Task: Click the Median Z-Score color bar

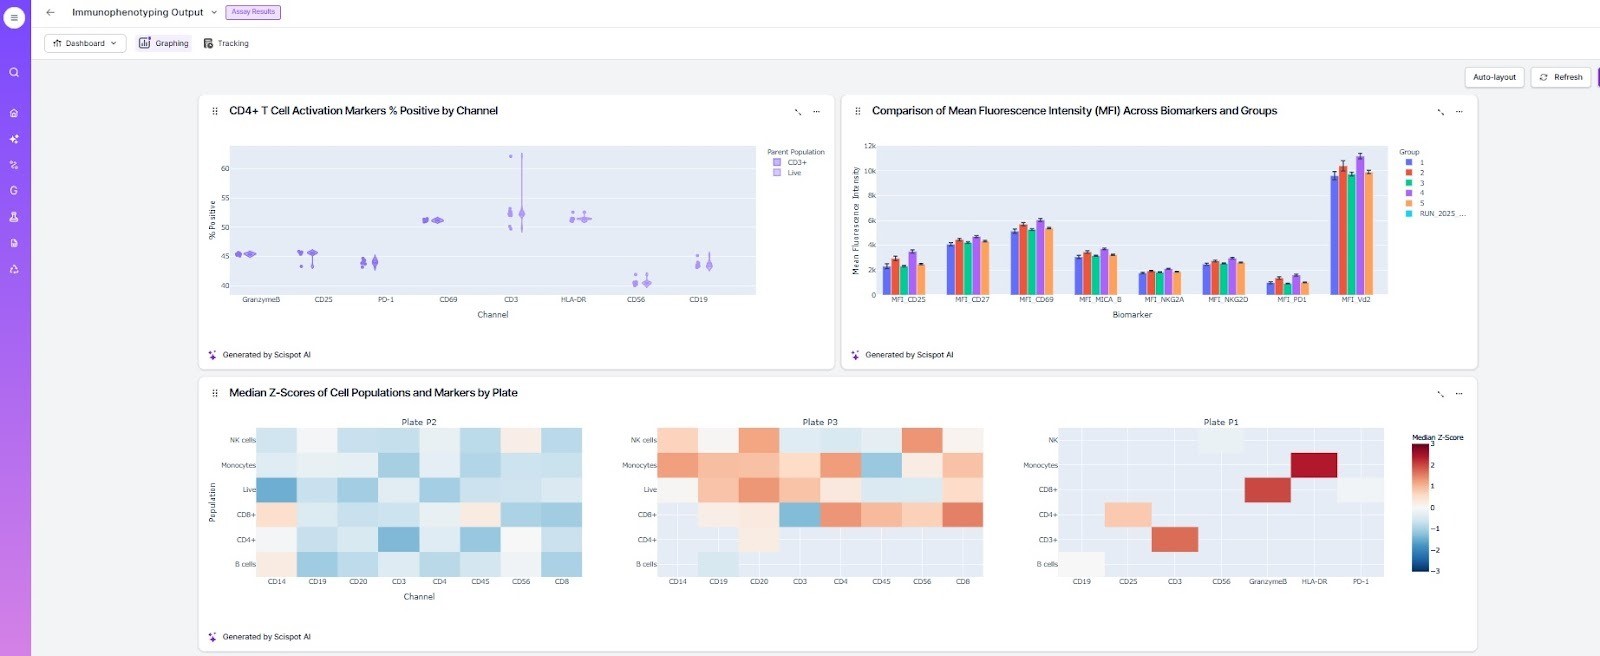Action: click(1420, 508)
